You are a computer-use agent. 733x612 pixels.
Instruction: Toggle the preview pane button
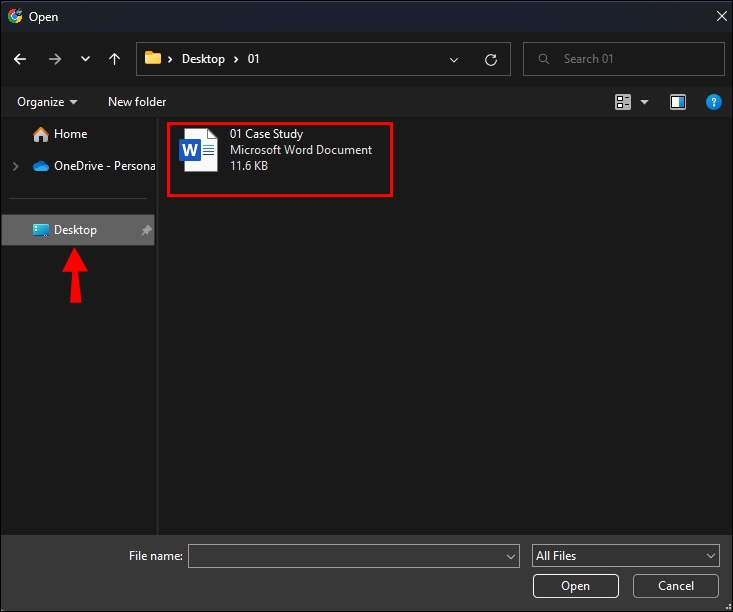(x=678, y=102)
